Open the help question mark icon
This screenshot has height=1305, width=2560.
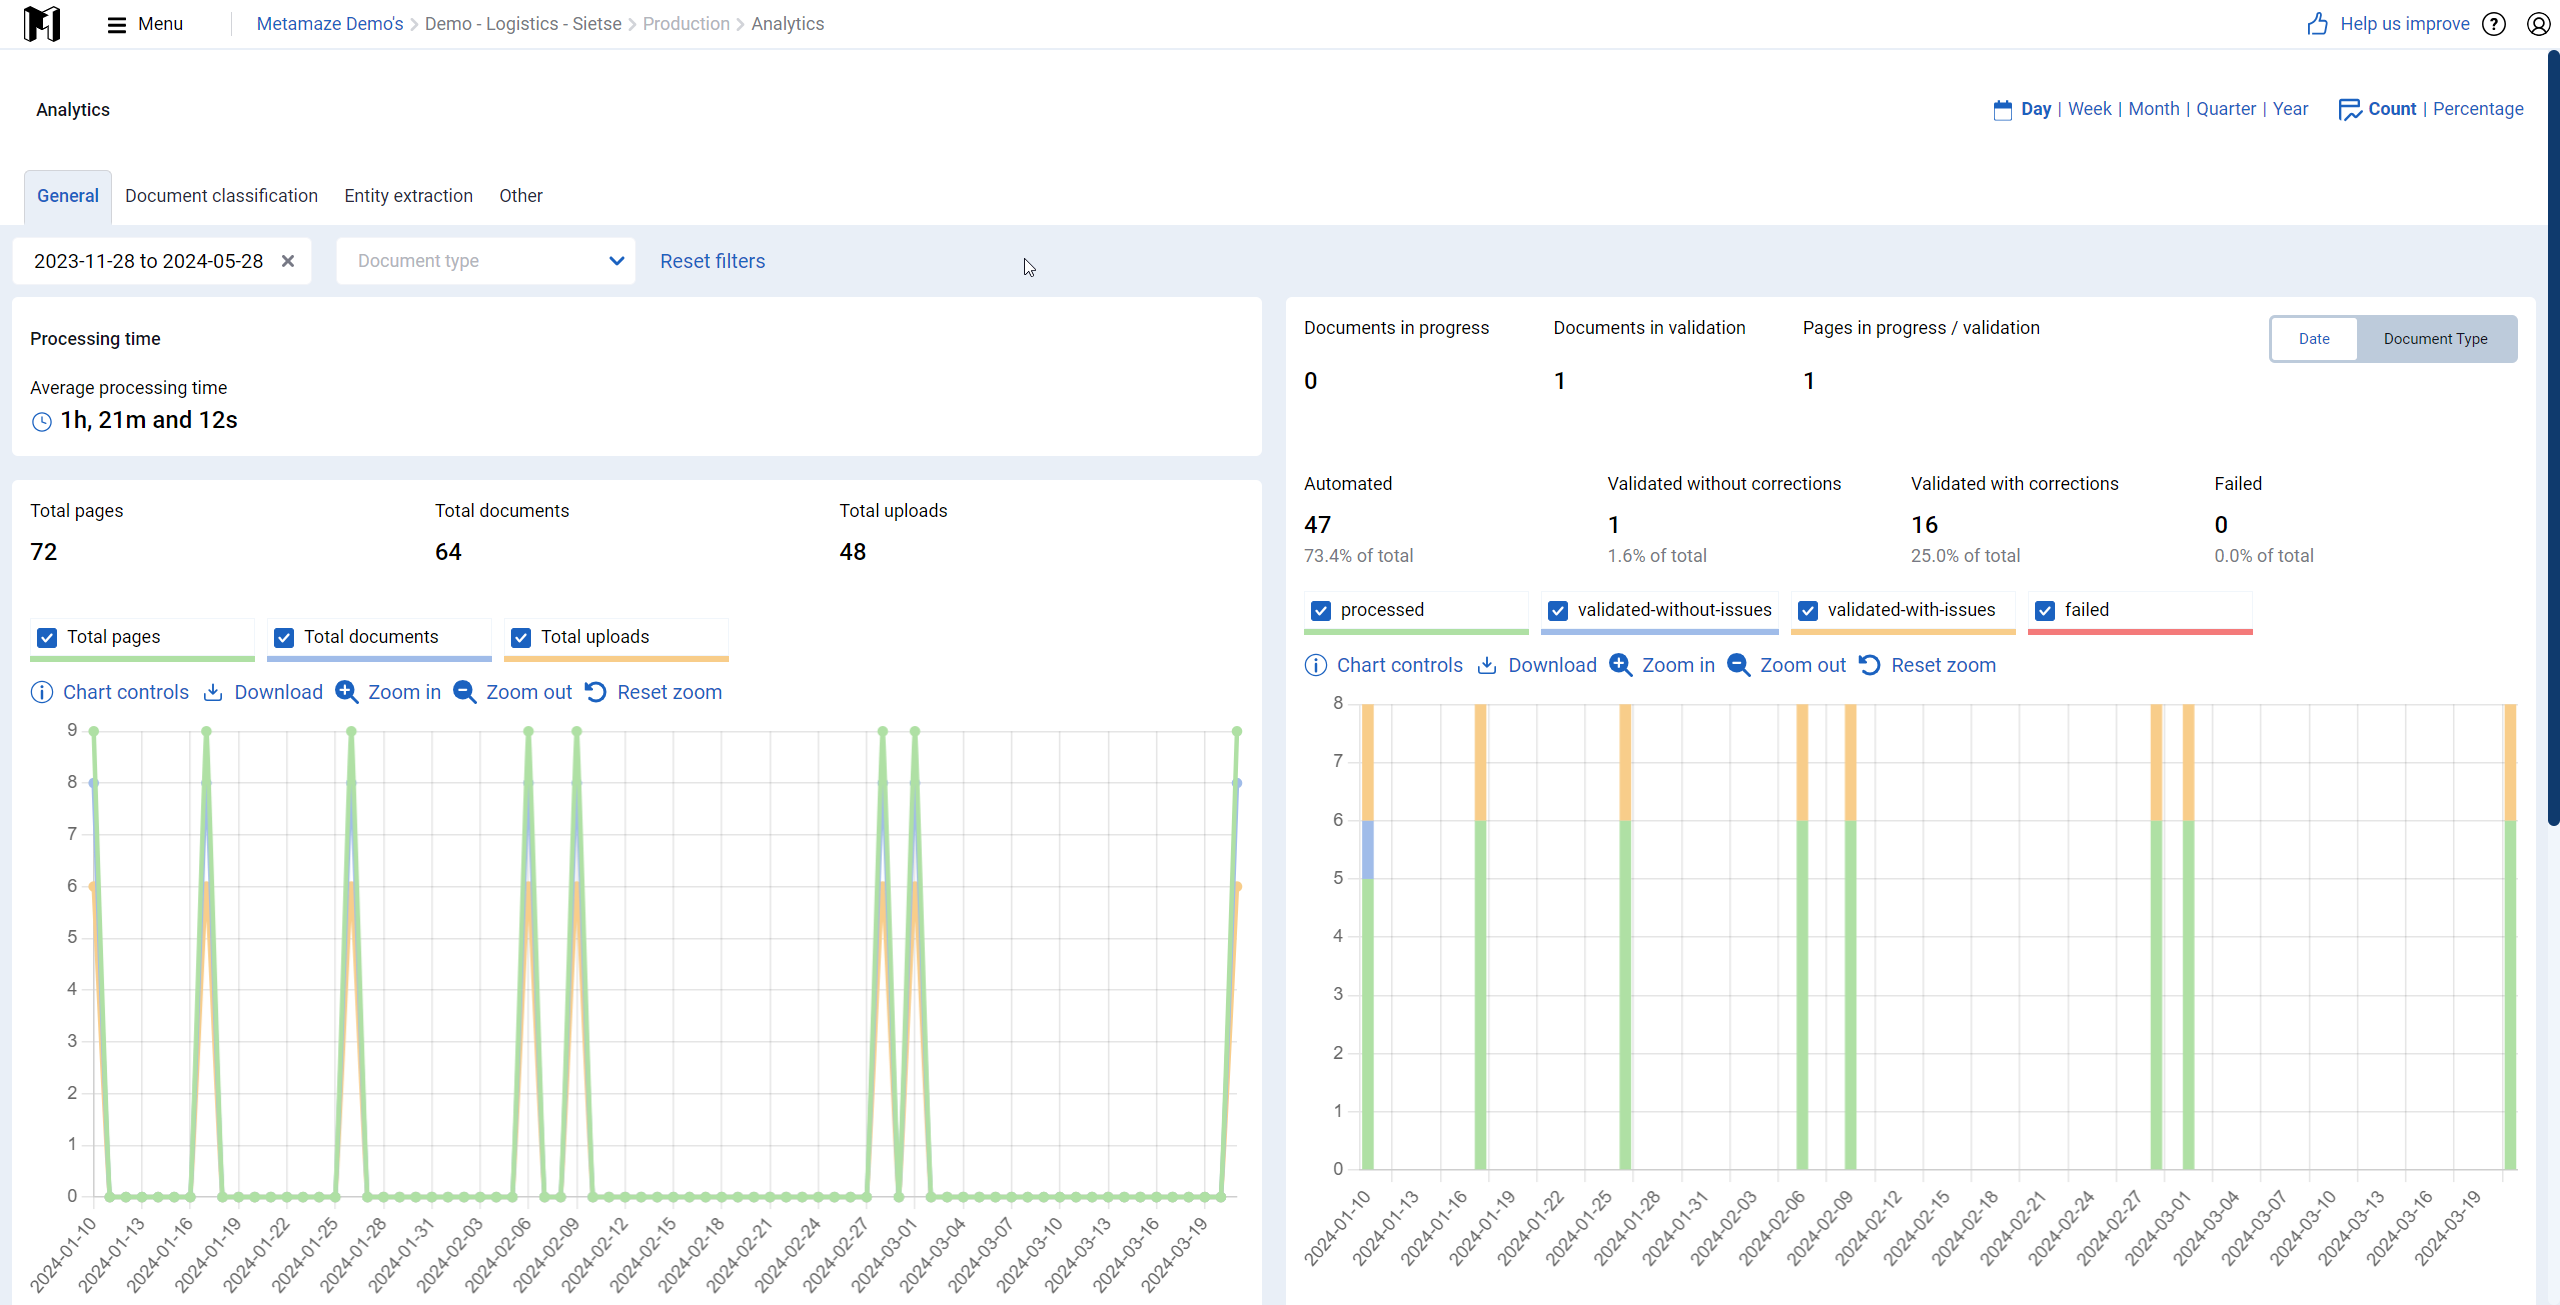click(x=2494, y=24)
